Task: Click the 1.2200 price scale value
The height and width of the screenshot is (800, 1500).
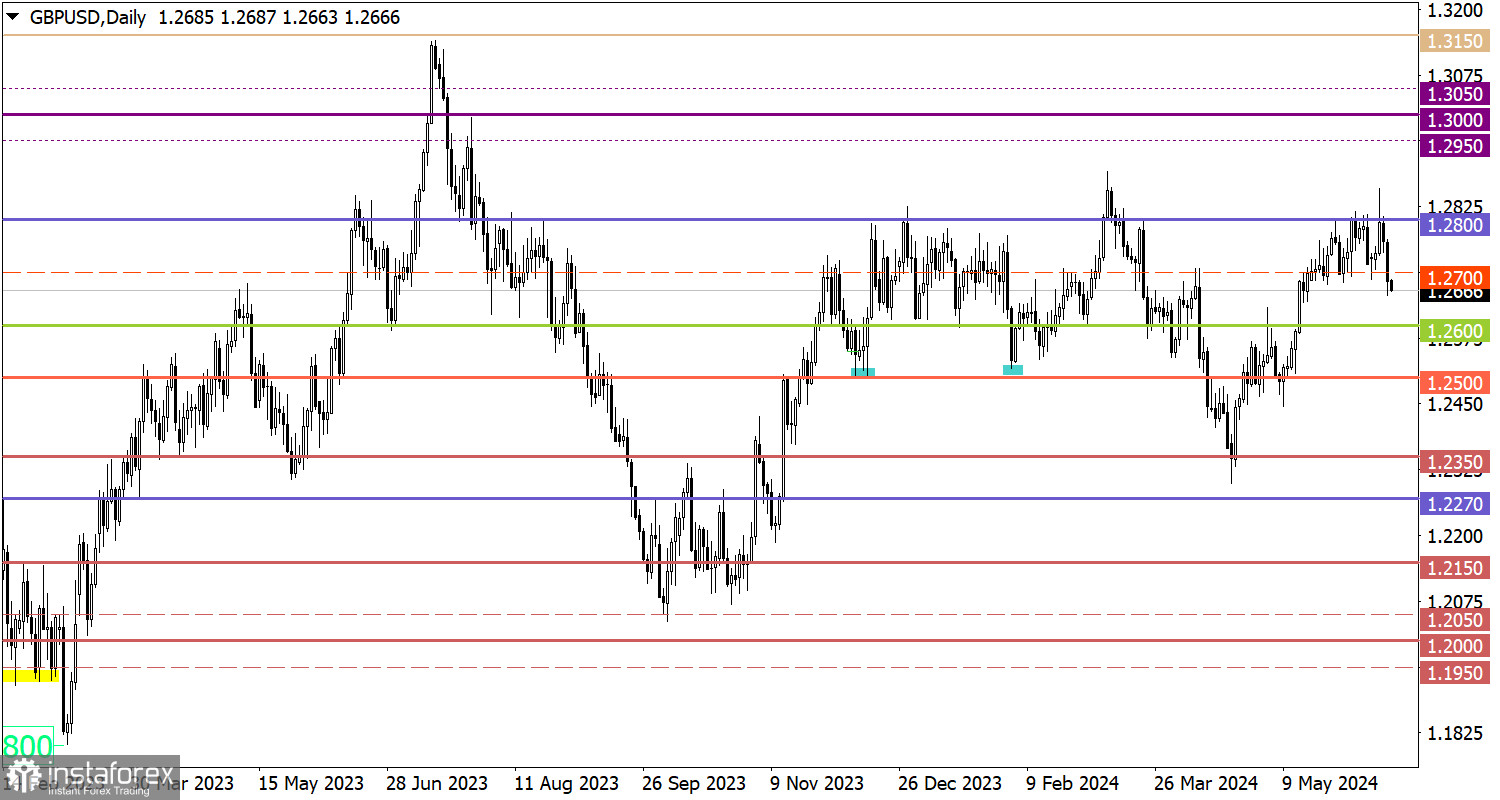Action: tap(1455, 536)
